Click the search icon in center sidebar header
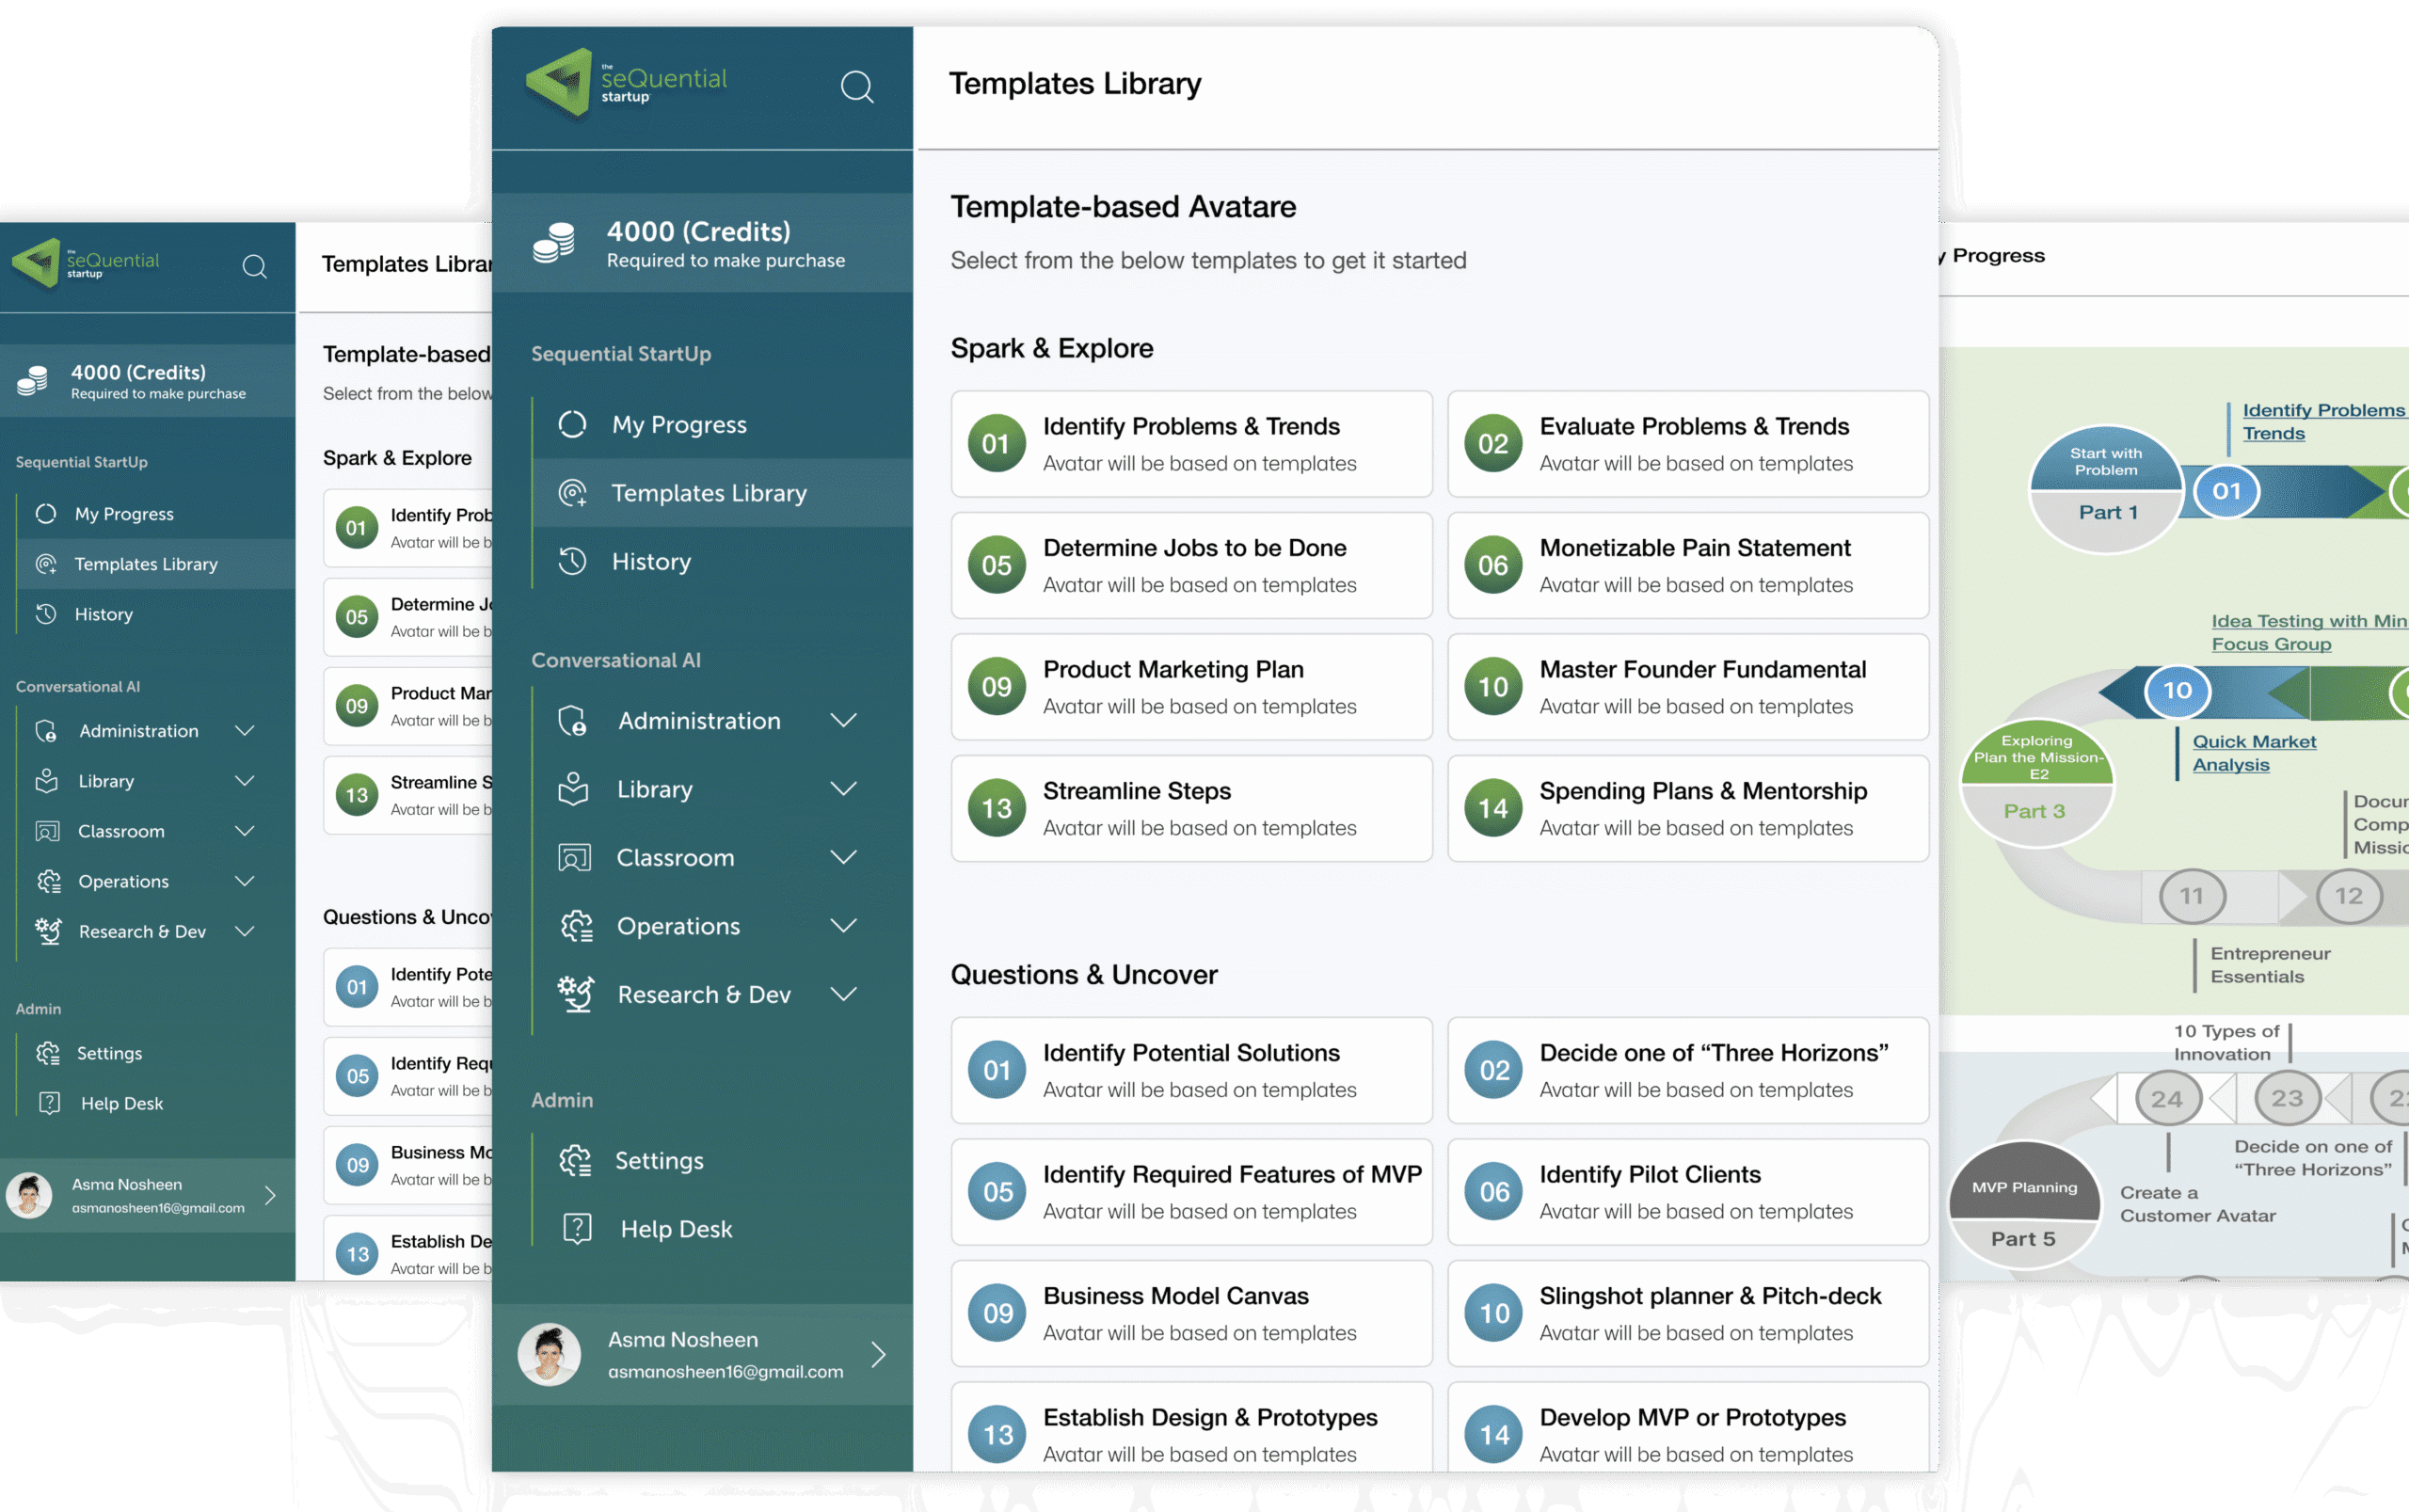2409x1512 pixels. tap(857, 87)
